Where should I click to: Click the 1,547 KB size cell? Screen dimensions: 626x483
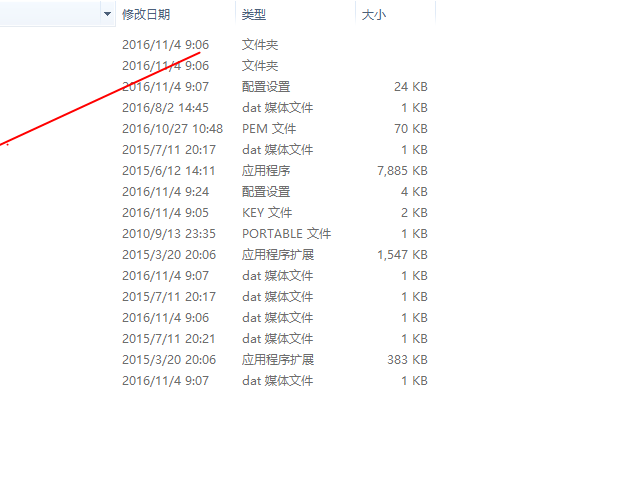point(402,254)
